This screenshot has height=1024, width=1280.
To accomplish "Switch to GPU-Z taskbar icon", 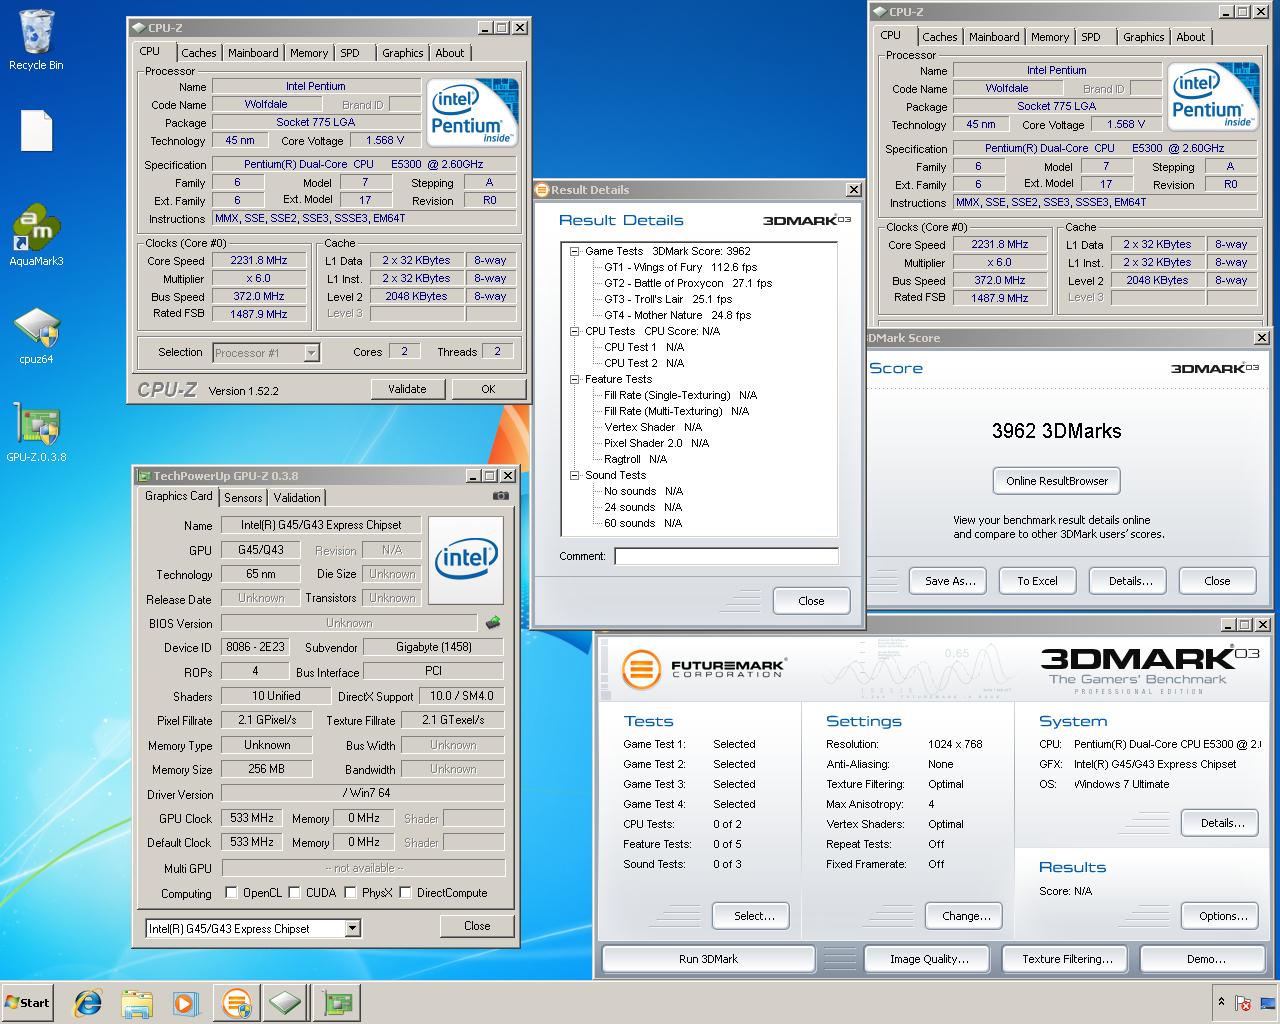I will tap(338, 1003).
